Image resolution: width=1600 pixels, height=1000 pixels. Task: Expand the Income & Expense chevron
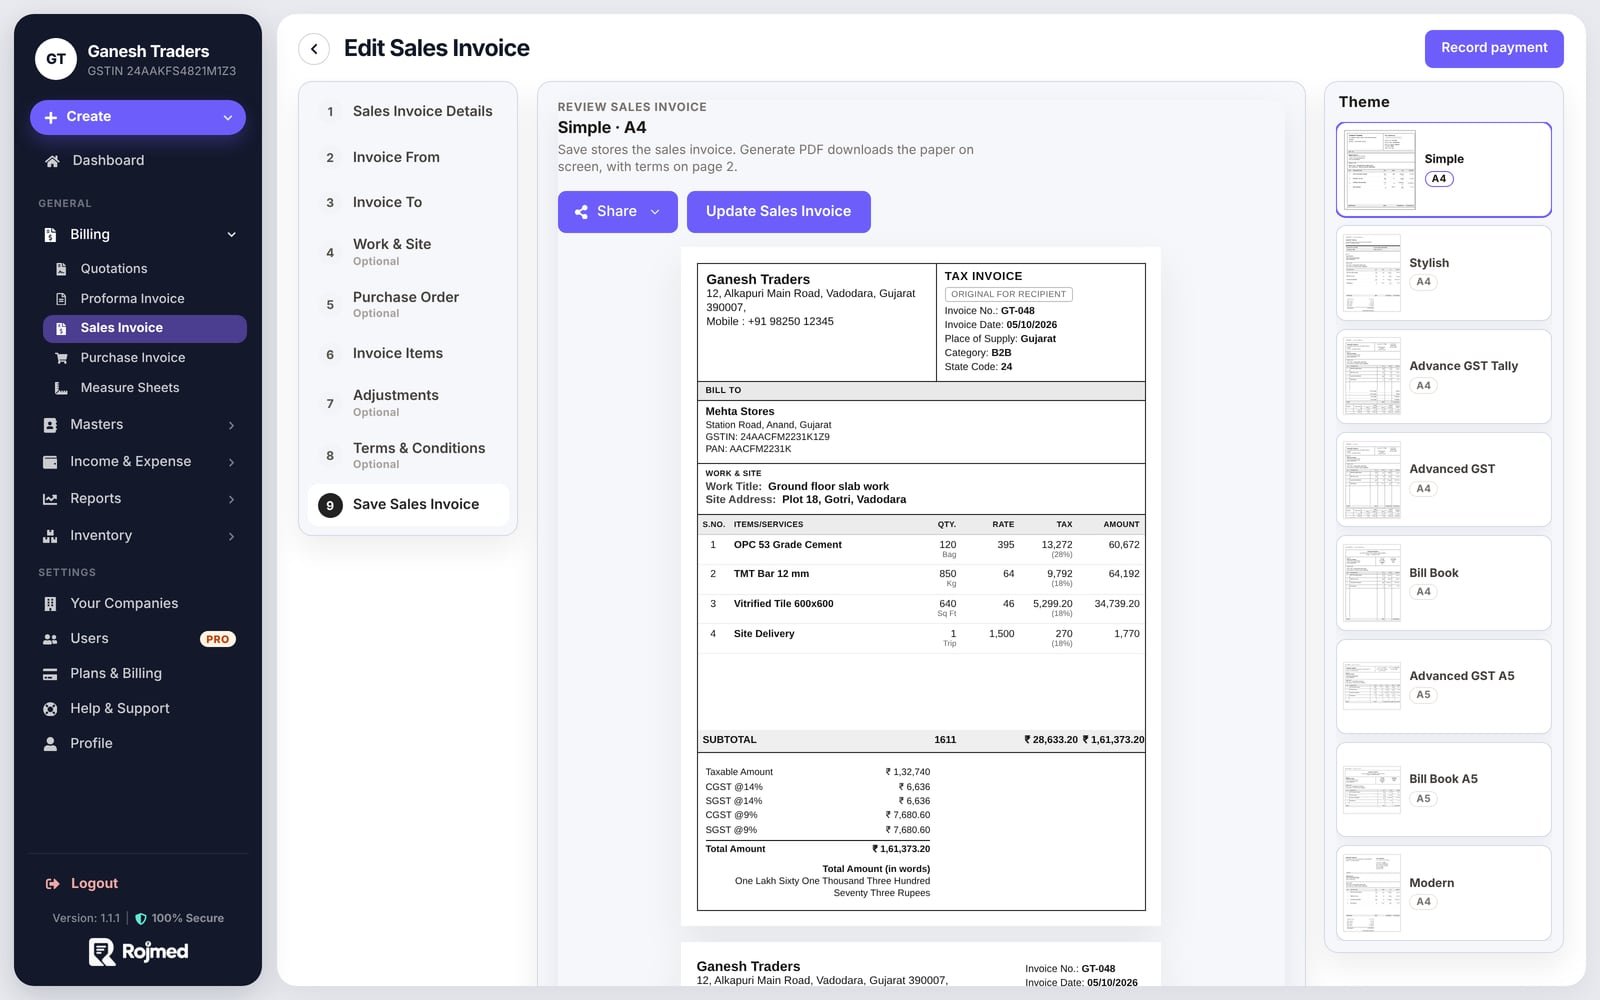pyautogui.click(x=231, y=462)
